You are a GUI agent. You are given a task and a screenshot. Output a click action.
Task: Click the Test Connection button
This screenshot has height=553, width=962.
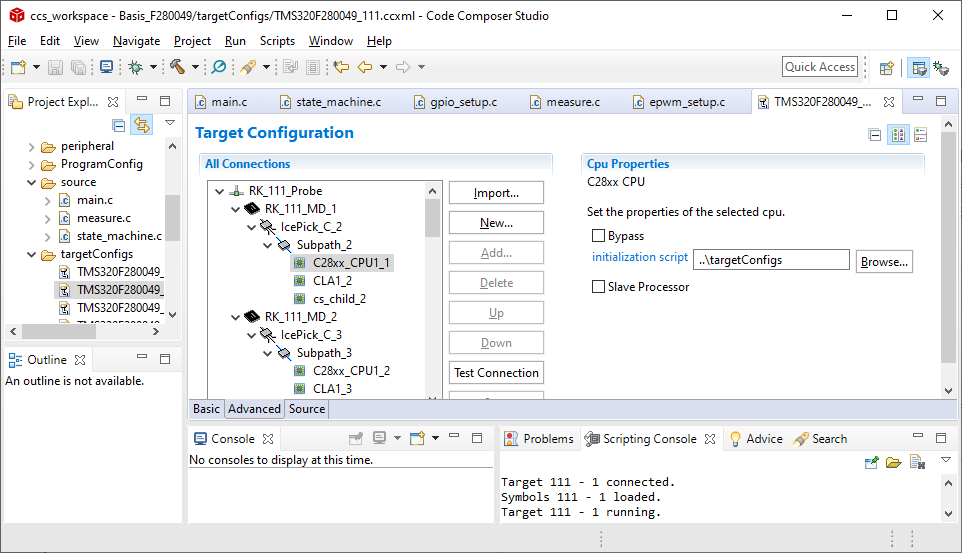coord(496,373)
